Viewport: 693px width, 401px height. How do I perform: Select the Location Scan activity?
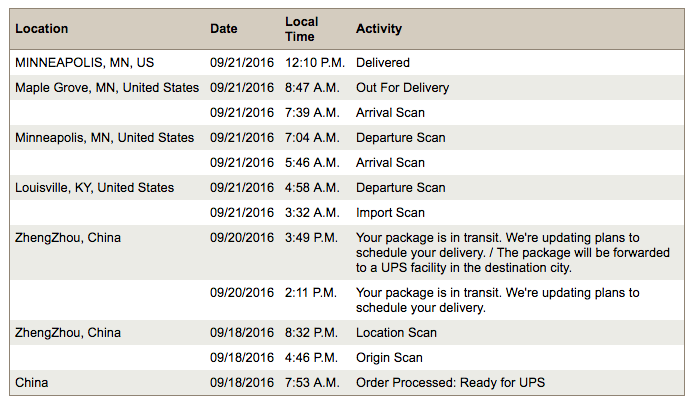tap(396, 332)
